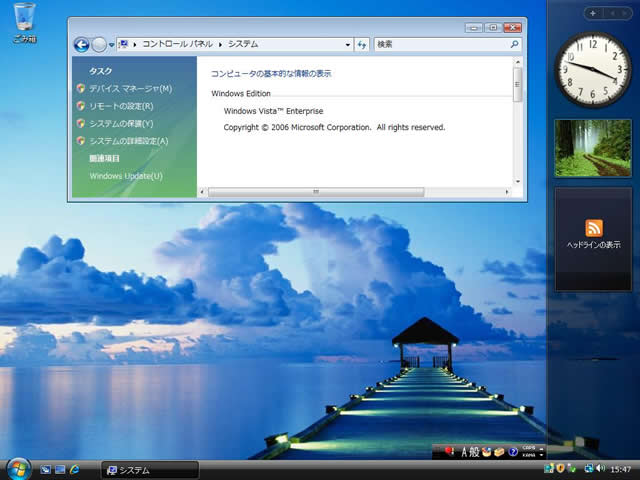Screen dimensions: 640x480
Task: Open the volume speaker tray icon
Action: pos(602,468)
